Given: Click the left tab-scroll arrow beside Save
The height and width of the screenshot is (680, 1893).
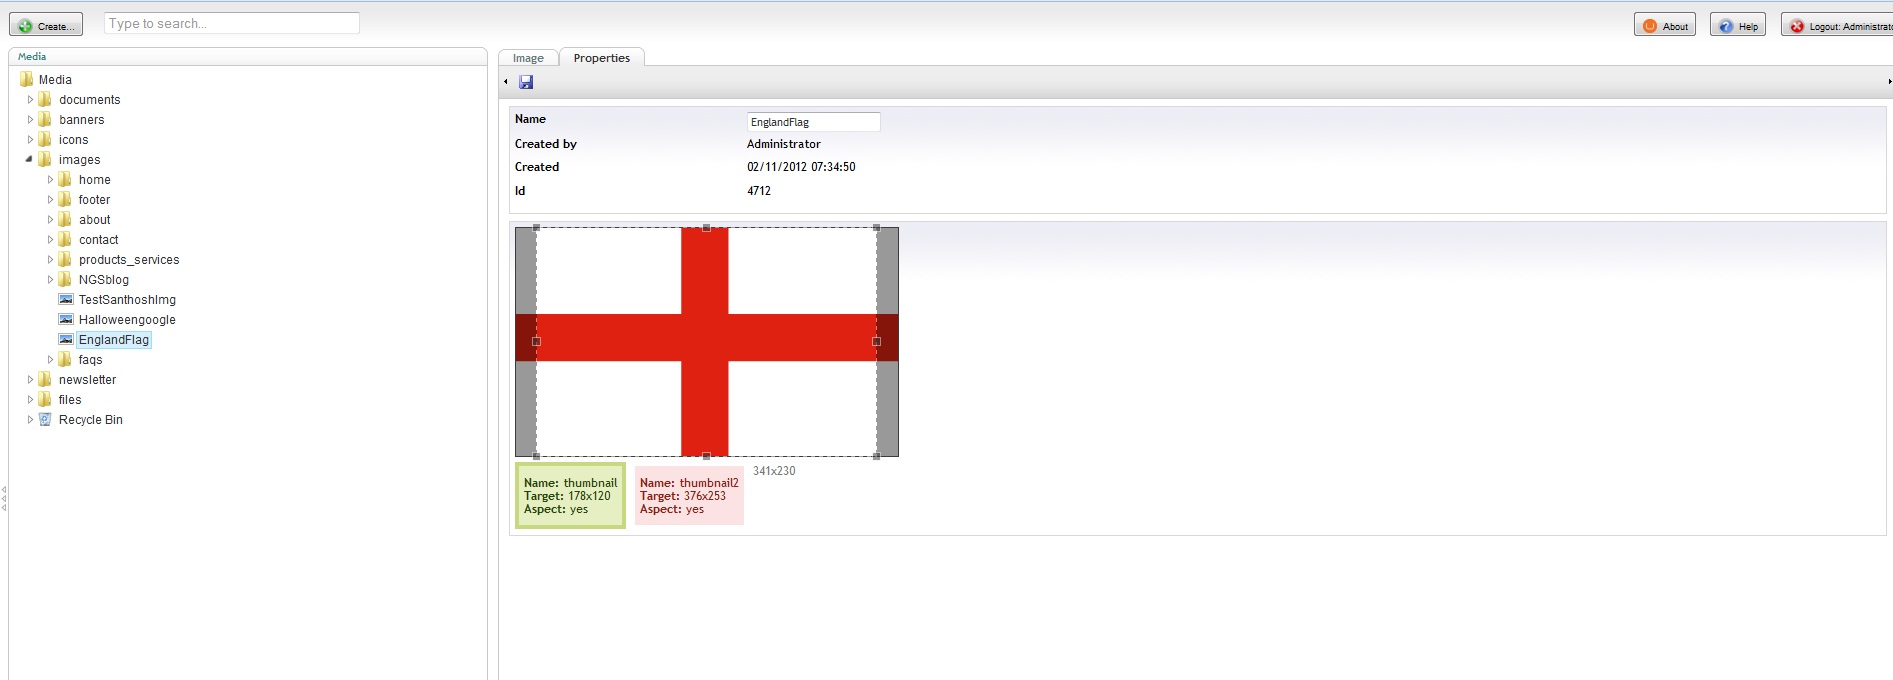Looking at the screenshot, I should coord(506,82).
